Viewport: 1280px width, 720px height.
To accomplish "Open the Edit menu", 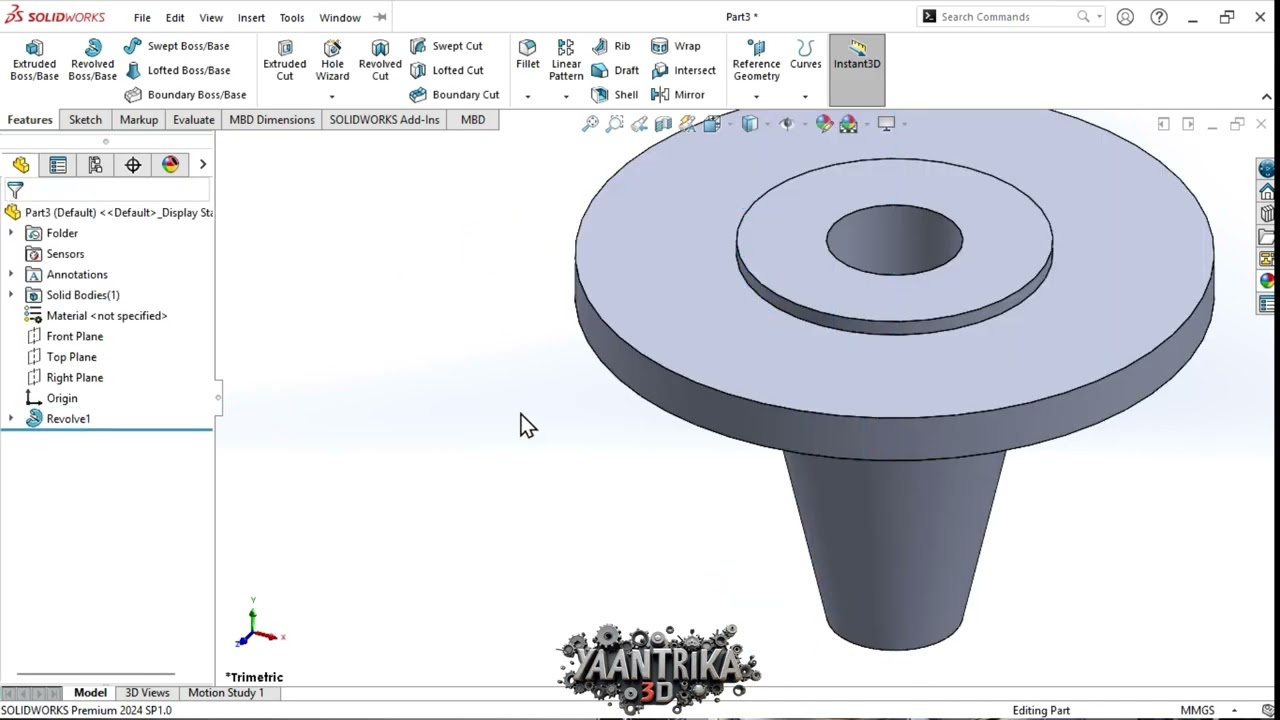I will [x=175, y=17].
